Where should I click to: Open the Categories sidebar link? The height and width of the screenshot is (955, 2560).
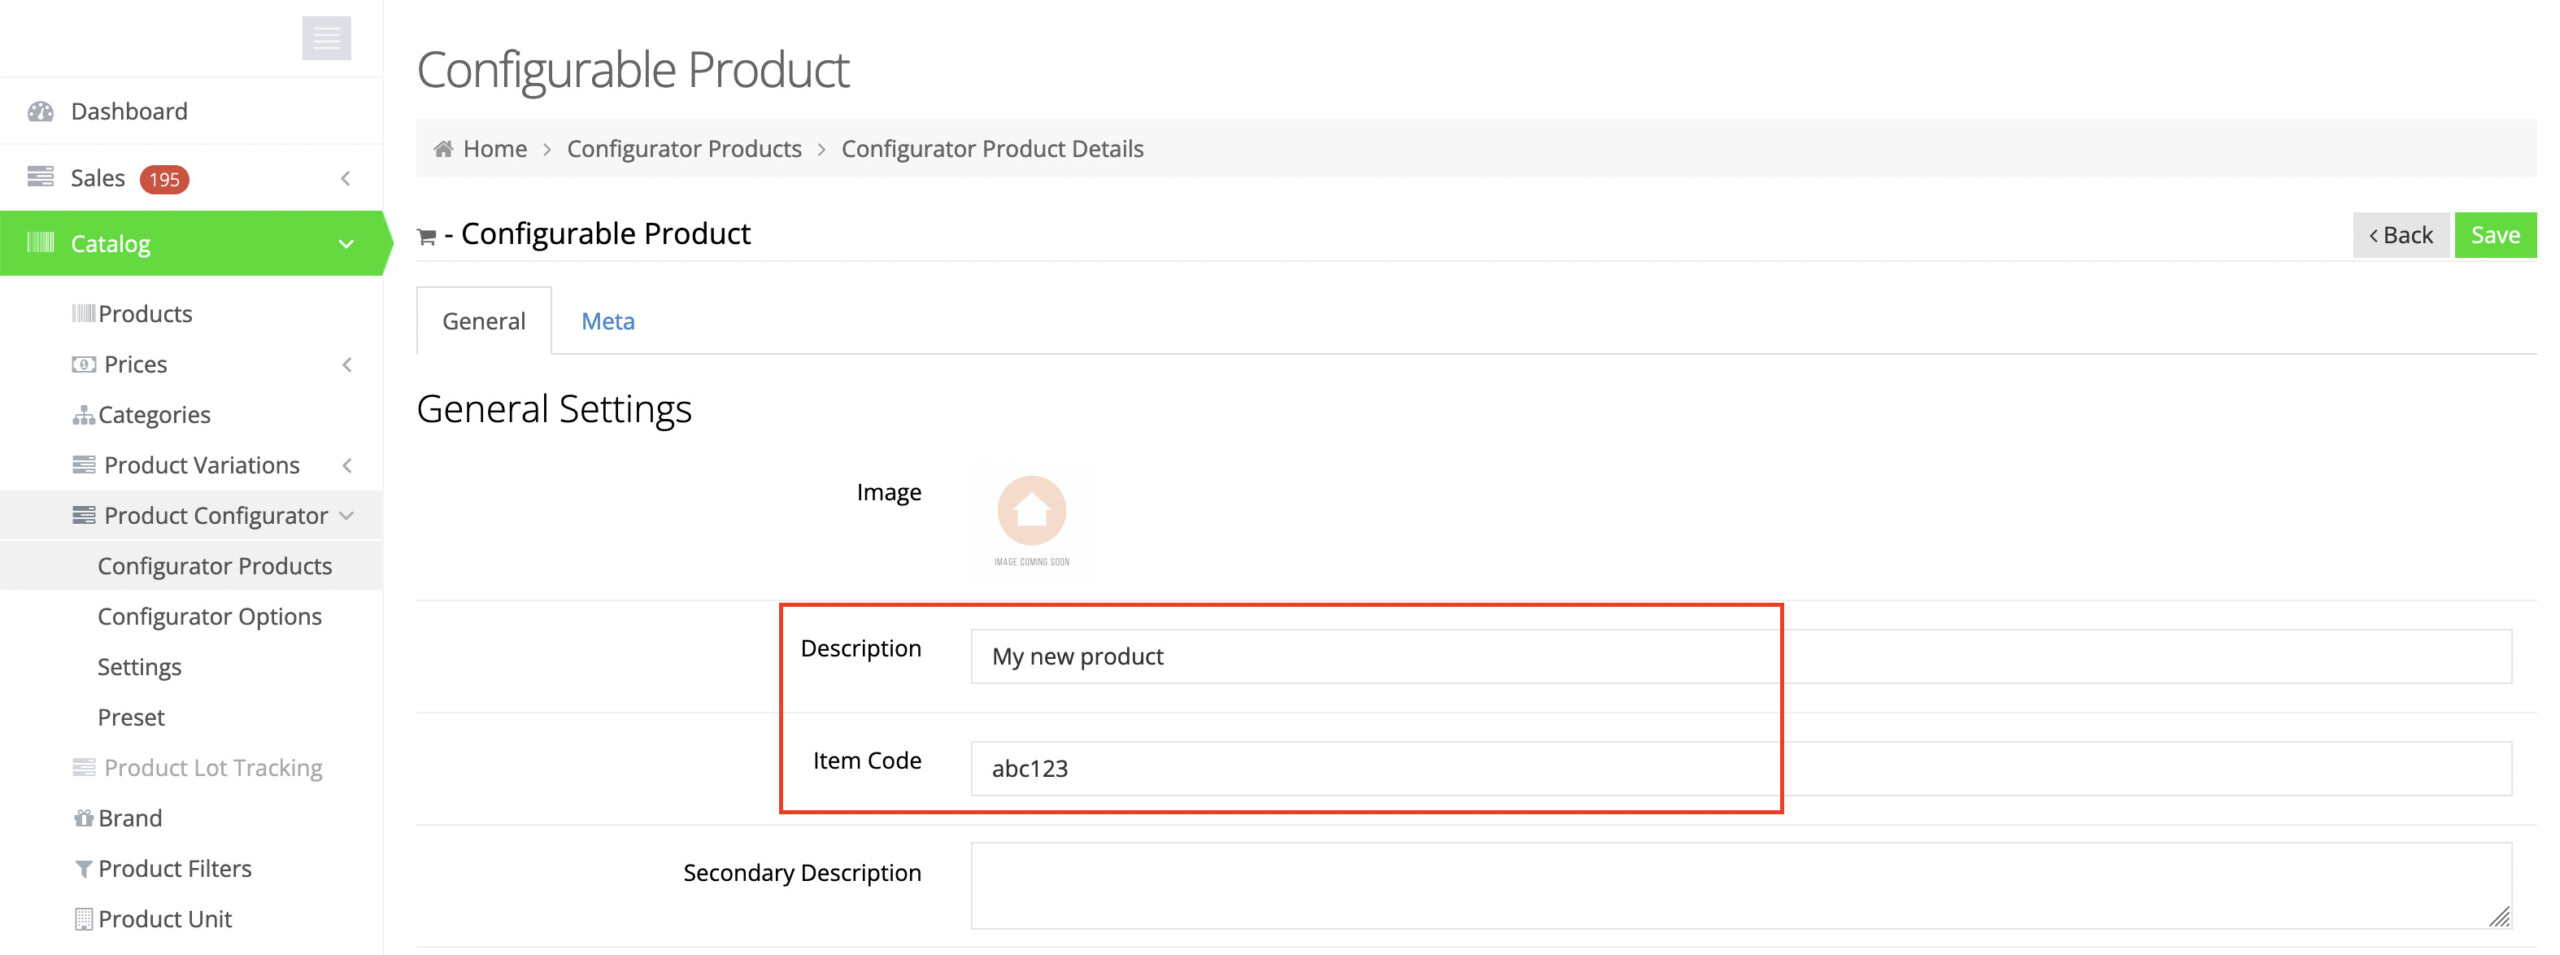coord(154,415)
